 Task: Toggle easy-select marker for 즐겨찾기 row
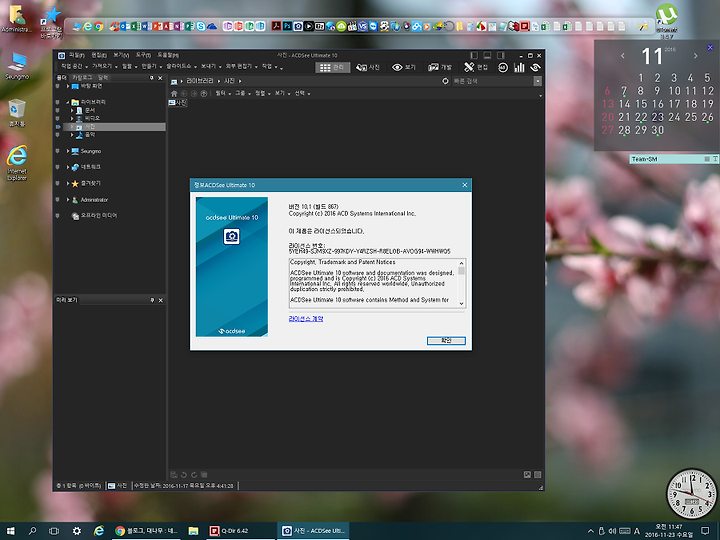point(57,183)
